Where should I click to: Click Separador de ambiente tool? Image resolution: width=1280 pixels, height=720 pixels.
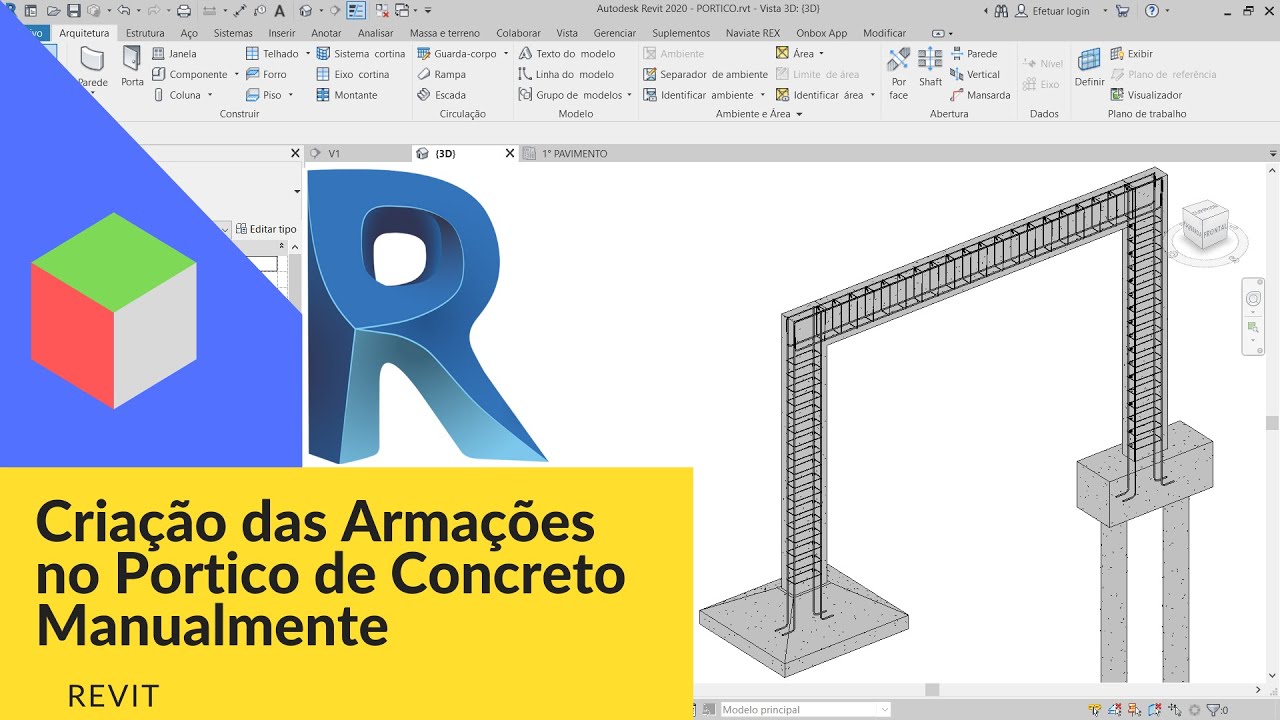706,74
